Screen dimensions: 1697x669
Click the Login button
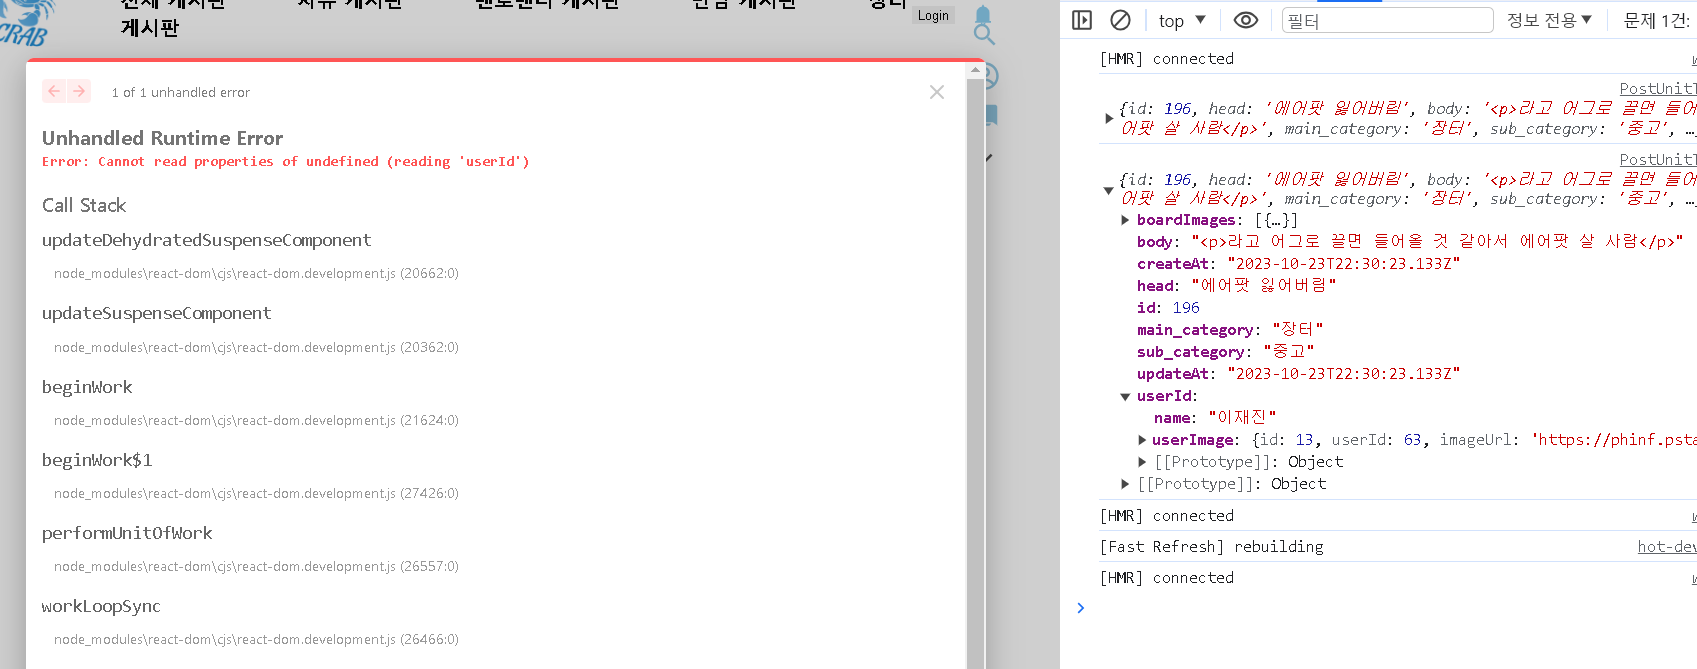(x=933, y=15)
